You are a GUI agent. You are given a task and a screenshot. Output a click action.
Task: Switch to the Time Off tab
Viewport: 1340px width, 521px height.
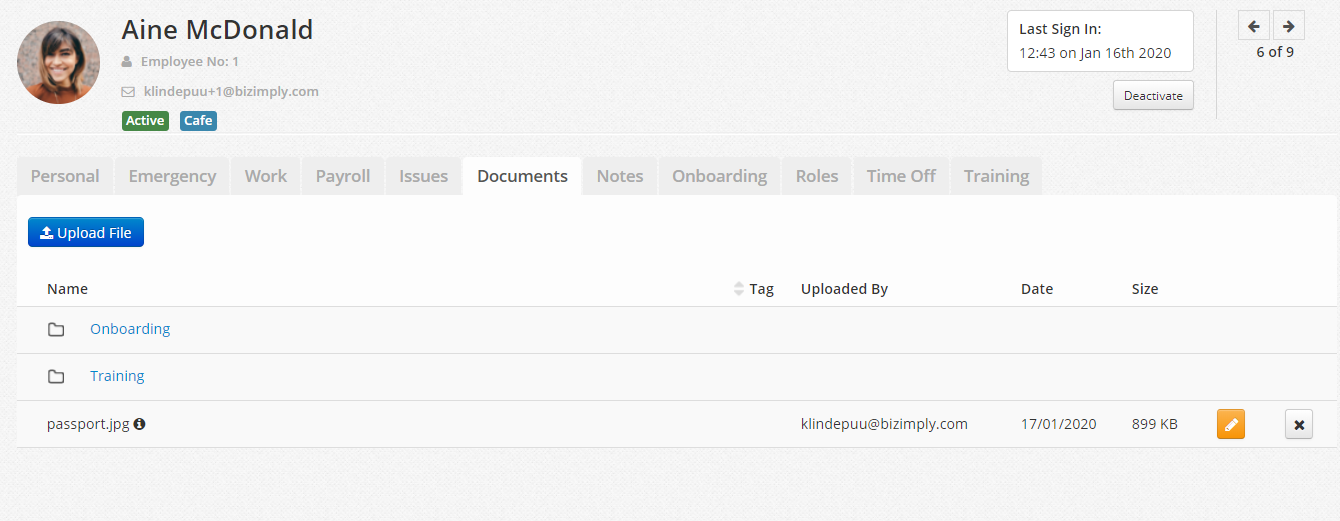click(901, 176)
